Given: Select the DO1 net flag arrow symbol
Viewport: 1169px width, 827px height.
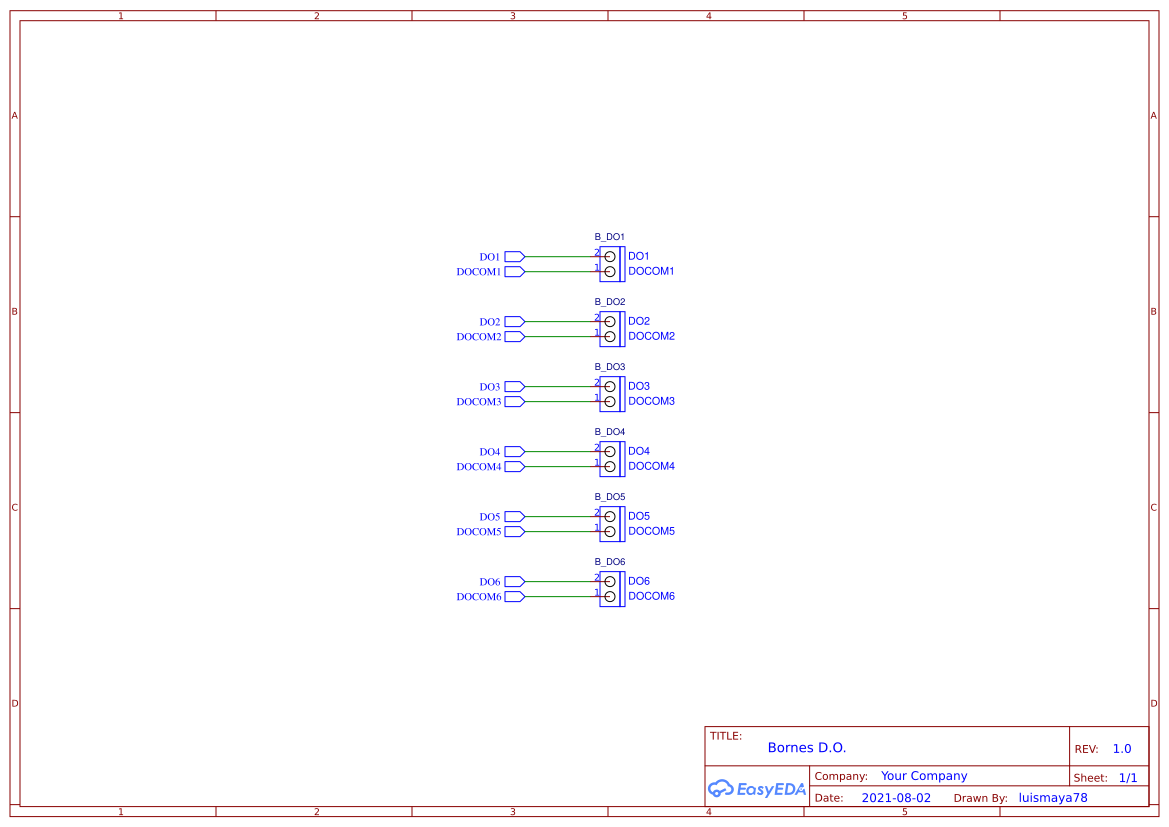Looking at the screenshot, I should (514, 257).
